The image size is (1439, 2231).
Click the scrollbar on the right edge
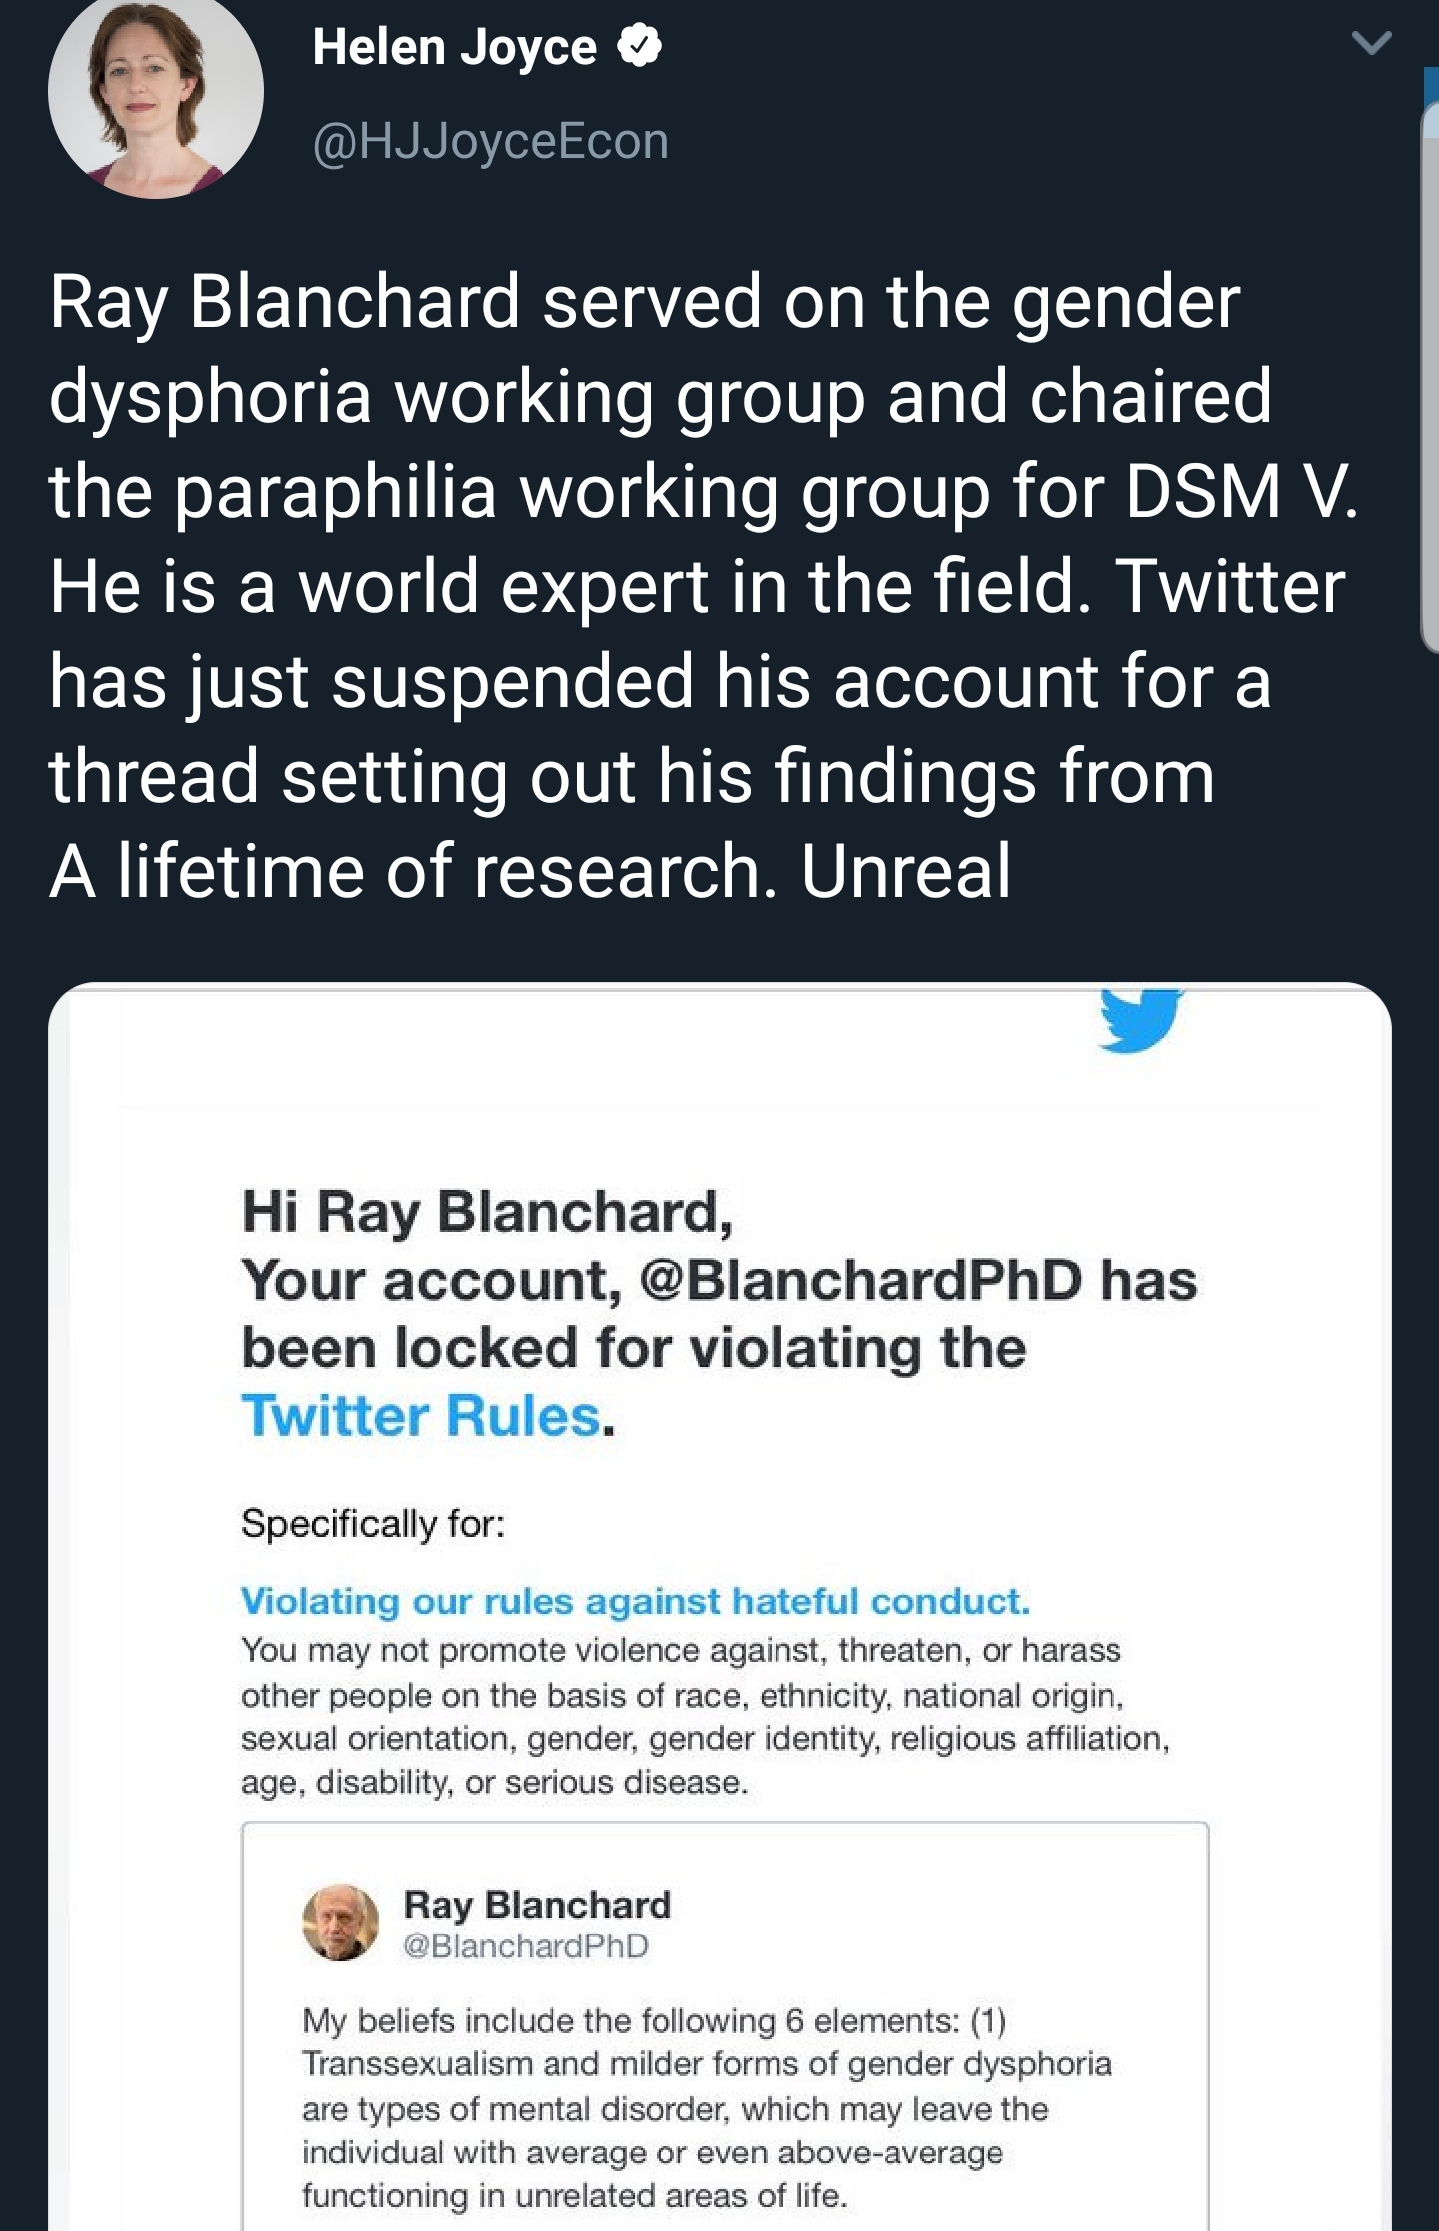click(x=1430, y=380)
